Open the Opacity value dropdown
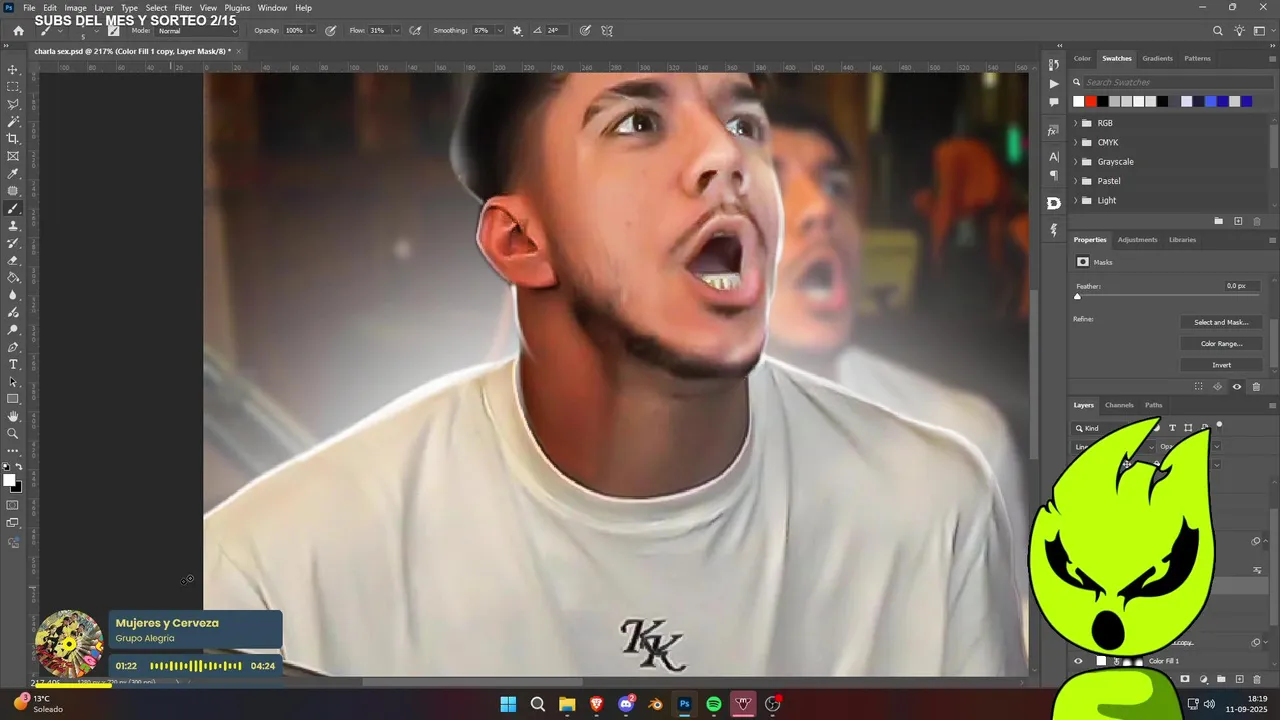Image resolution: width=1280 pixels, height=720 pixels. tap(312, 31)
